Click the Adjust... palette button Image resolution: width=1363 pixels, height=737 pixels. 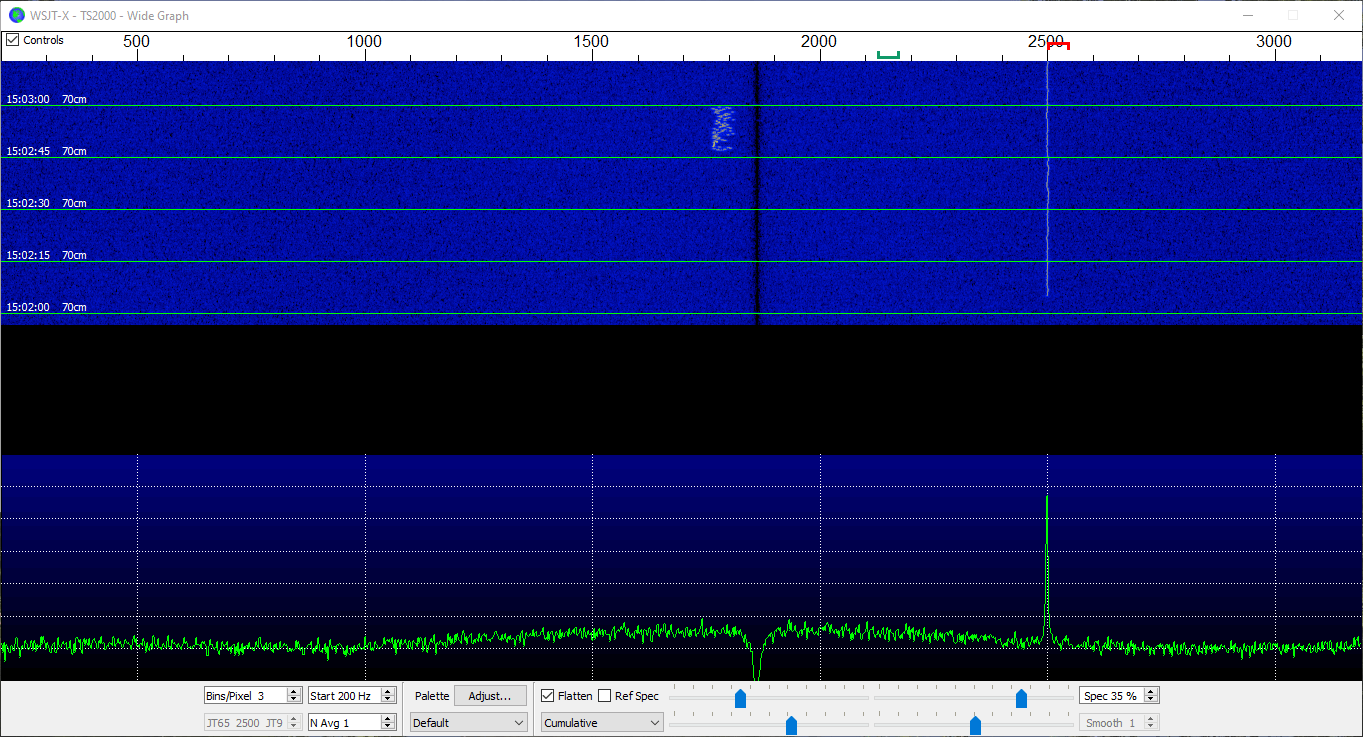[x=490, y=695]
